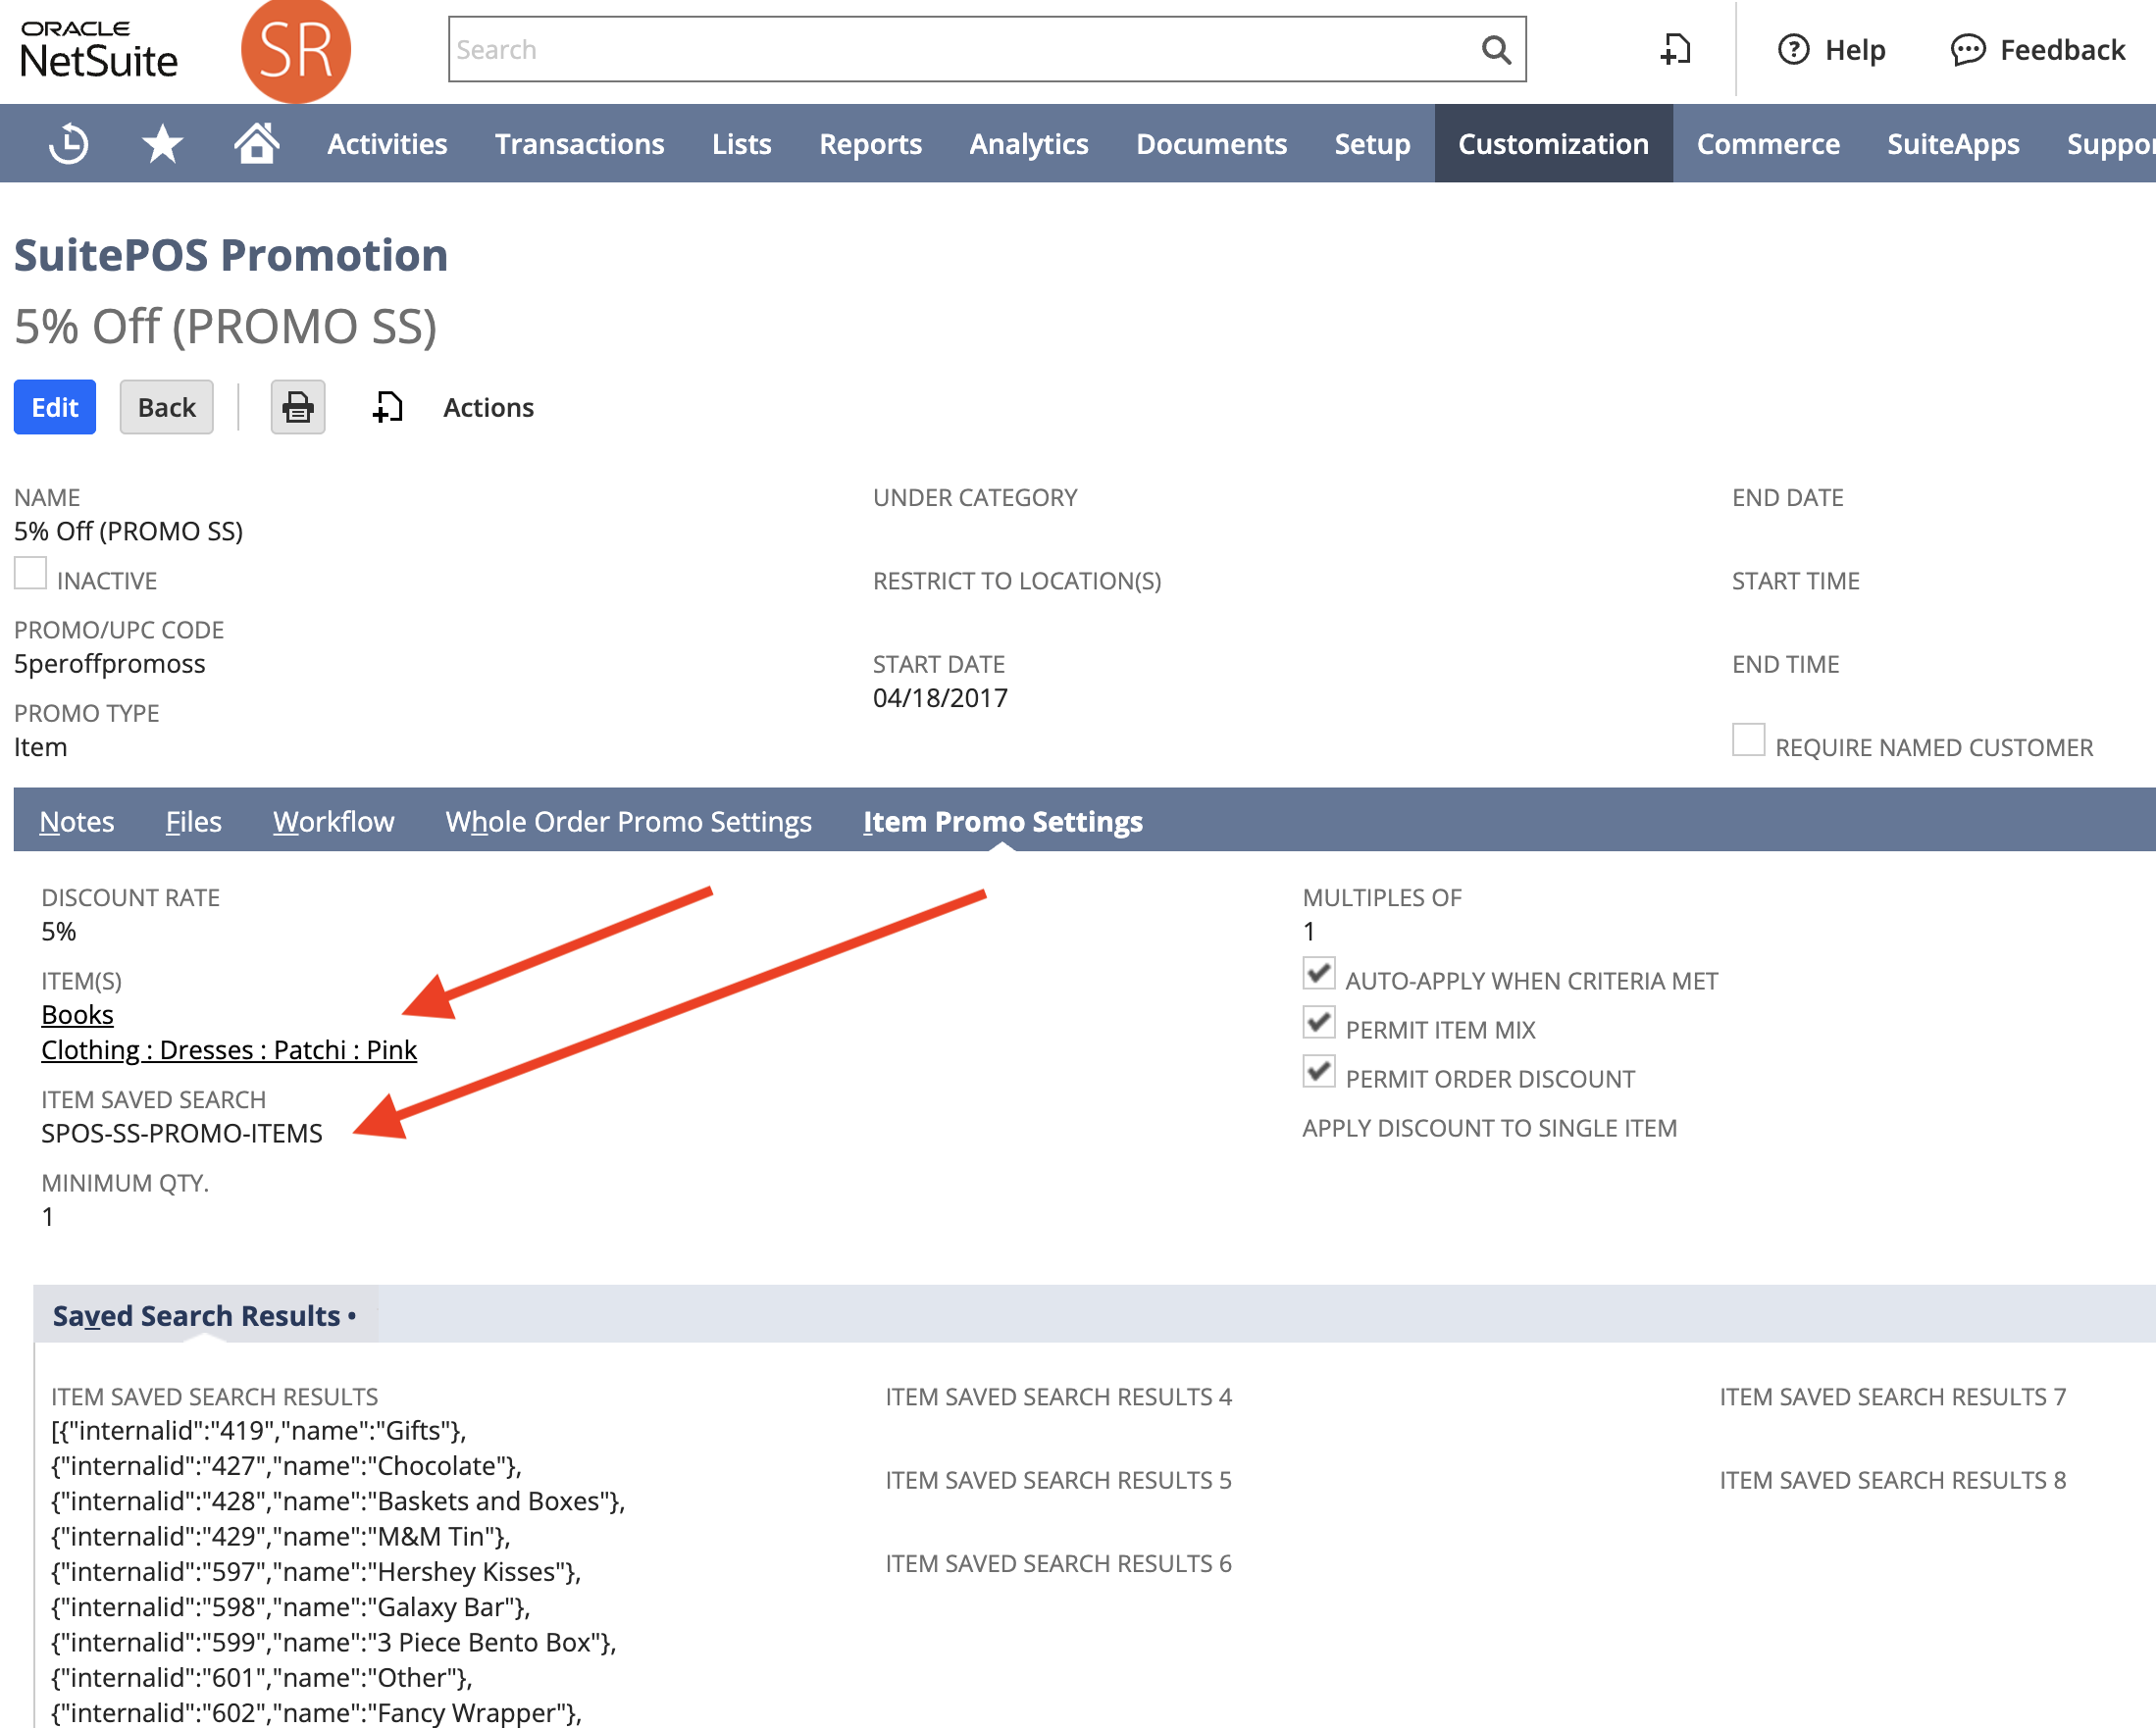The image size is (2156, 1728).
Task: Click in the global Search field
Action: point(960,49)
